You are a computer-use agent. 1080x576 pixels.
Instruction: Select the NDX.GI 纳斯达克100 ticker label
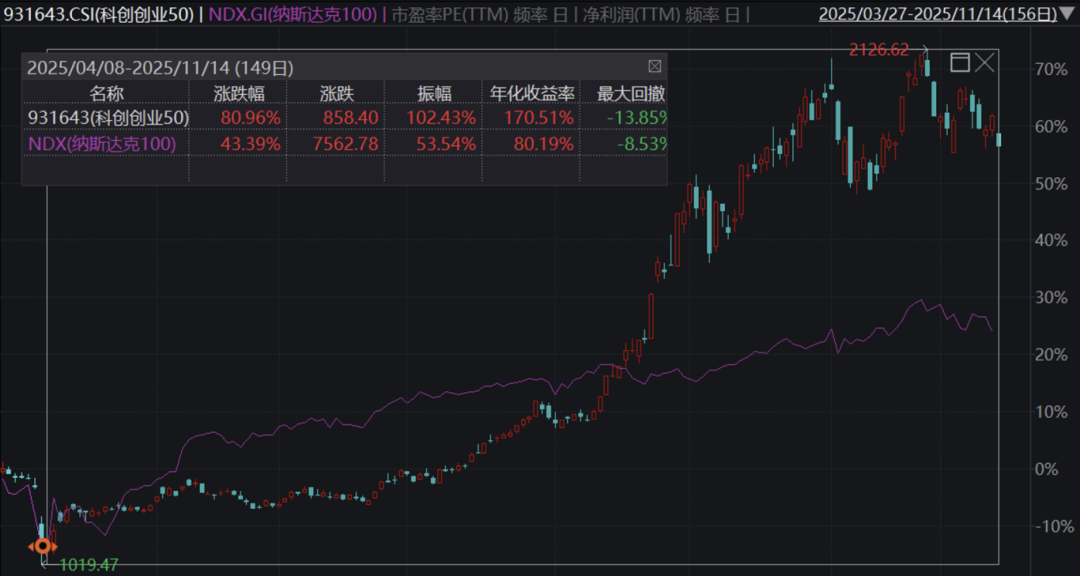tap(296, 15)
